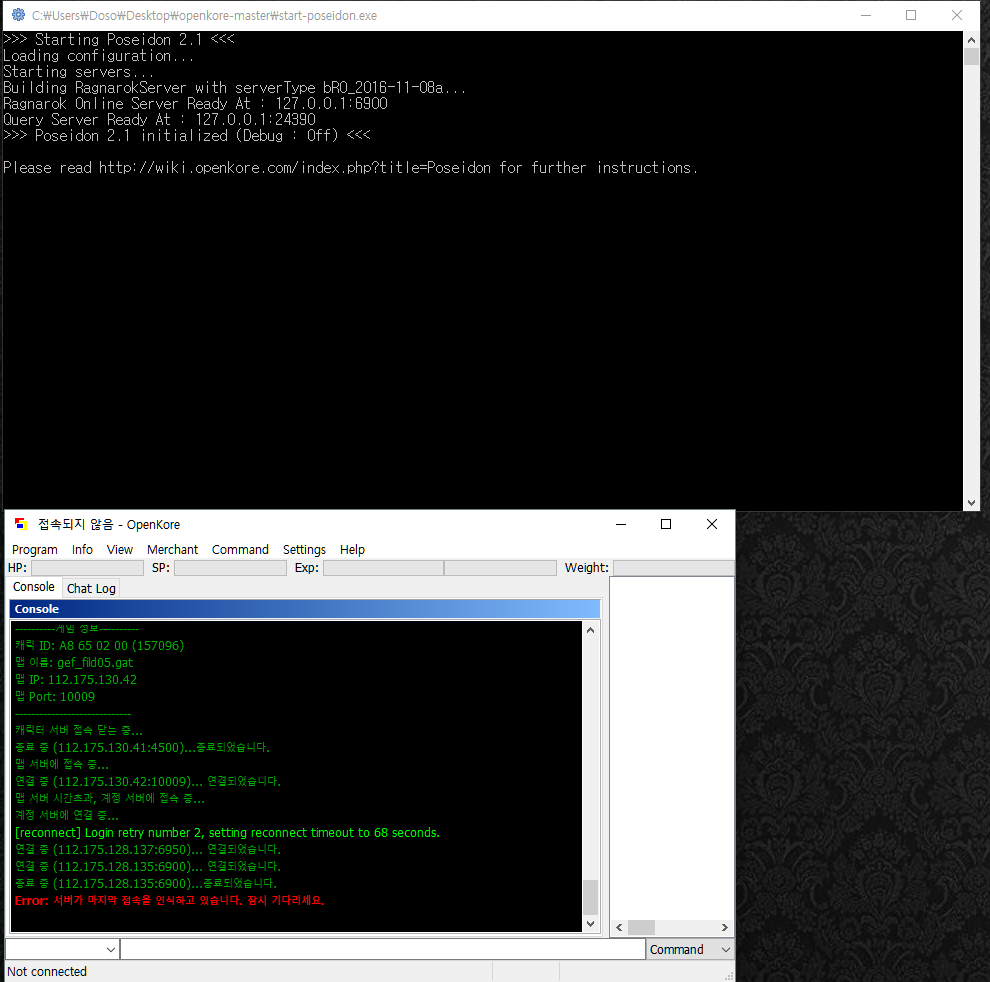990x982 pixels.
Task: Expand the chat target combo box
Action: (61, 949)
